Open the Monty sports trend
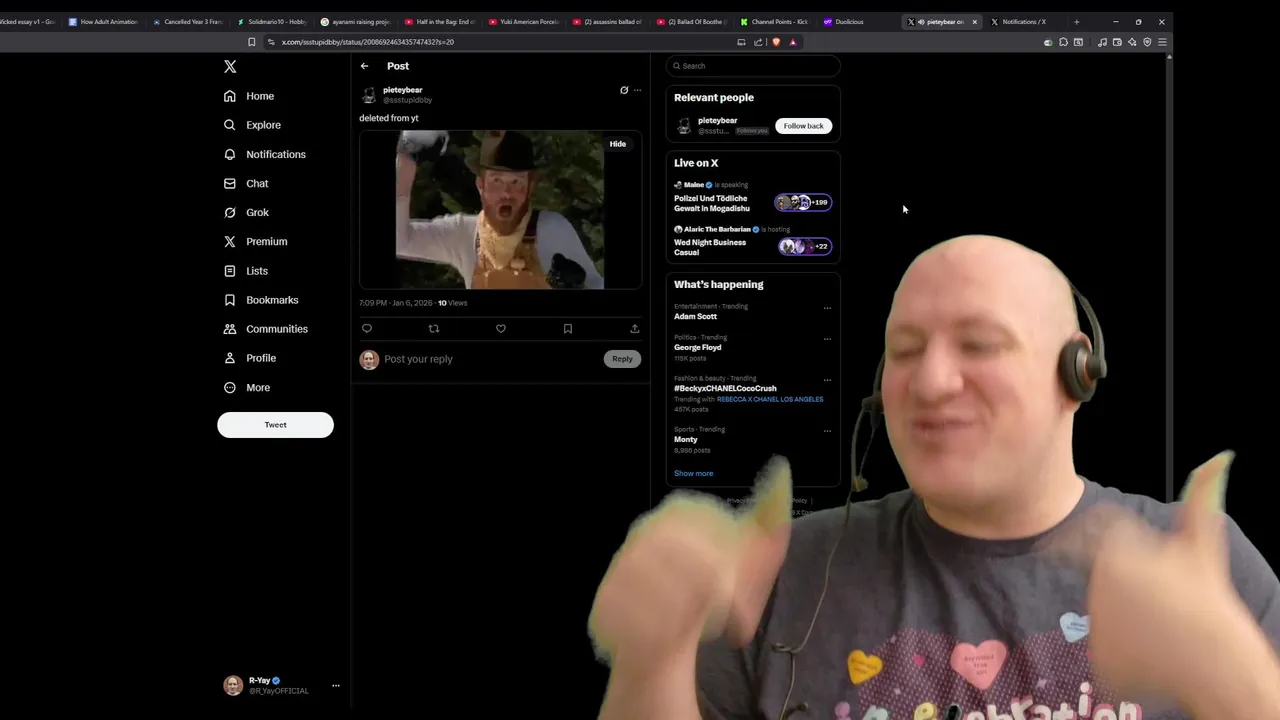1280x720 pixels. [x=686, y=439]
